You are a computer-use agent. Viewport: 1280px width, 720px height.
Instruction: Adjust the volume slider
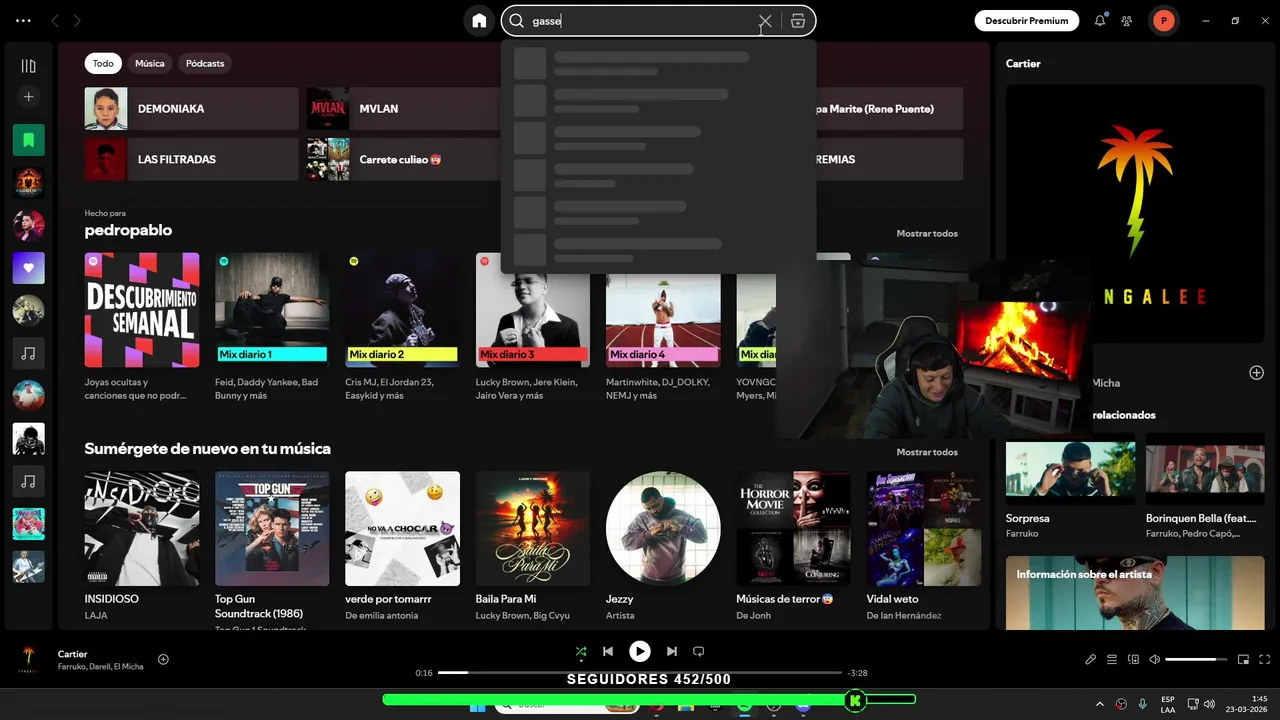pyautogui.click(x=1196, y=659)
